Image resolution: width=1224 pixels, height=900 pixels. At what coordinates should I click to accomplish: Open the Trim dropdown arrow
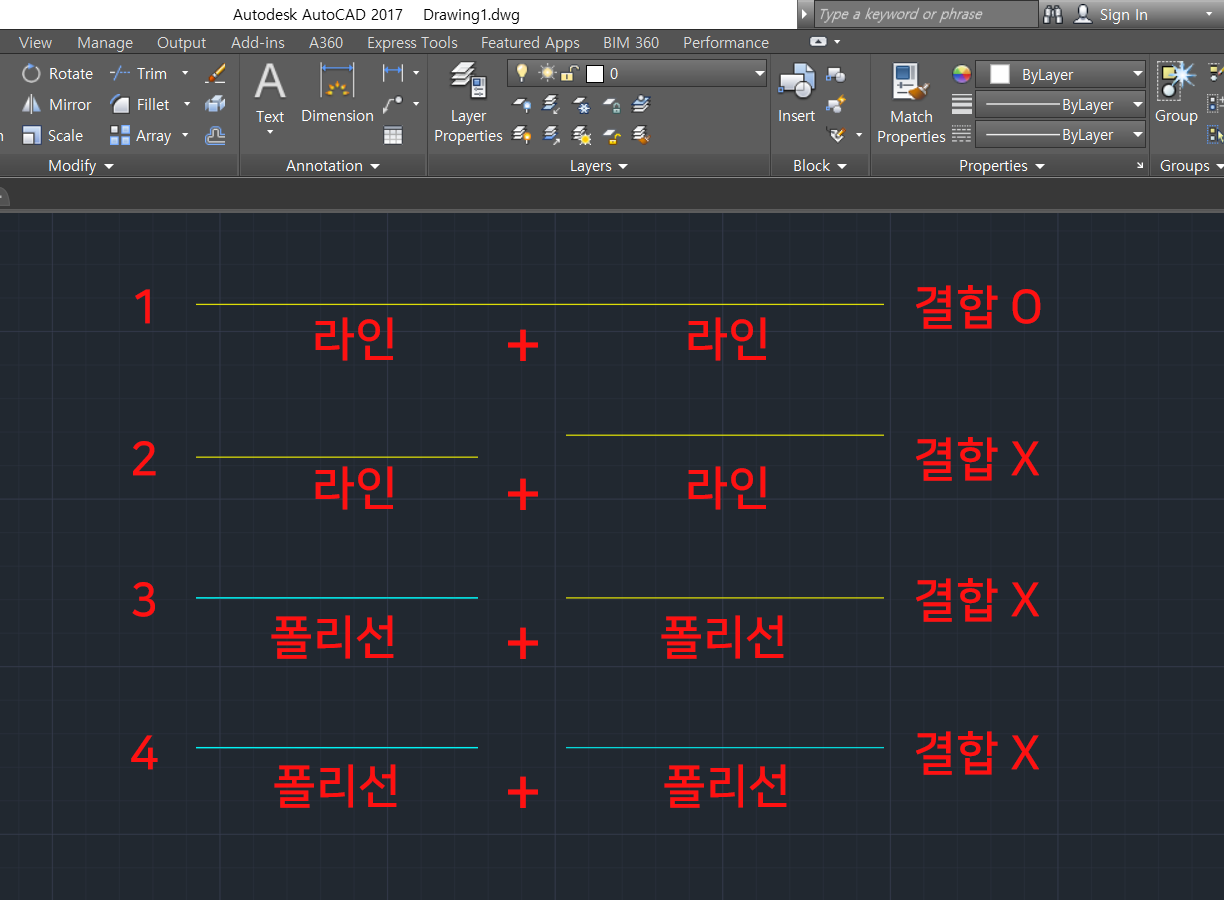click(x=185, y=73)
